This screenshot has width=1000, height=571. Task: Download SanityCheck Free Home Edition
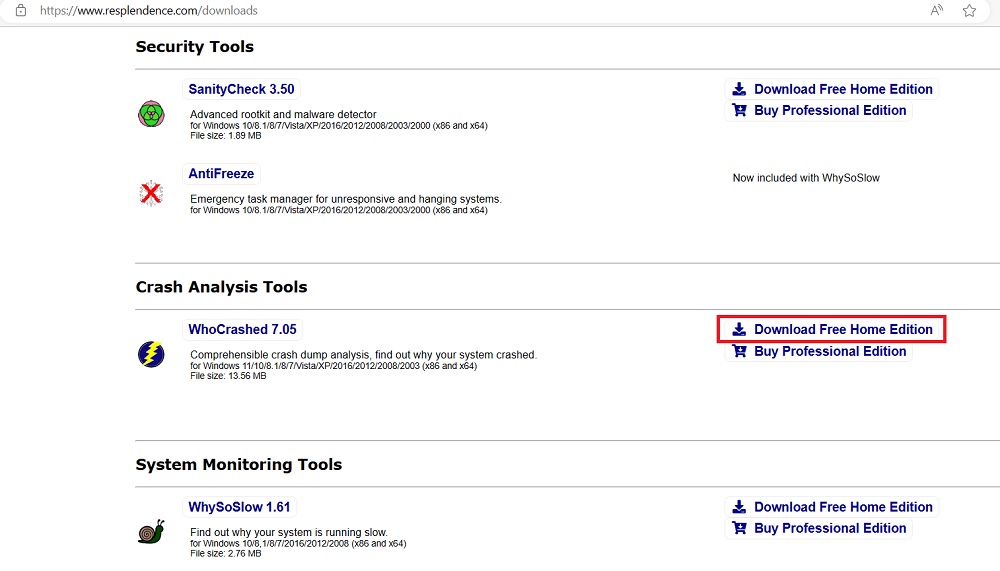832,89
